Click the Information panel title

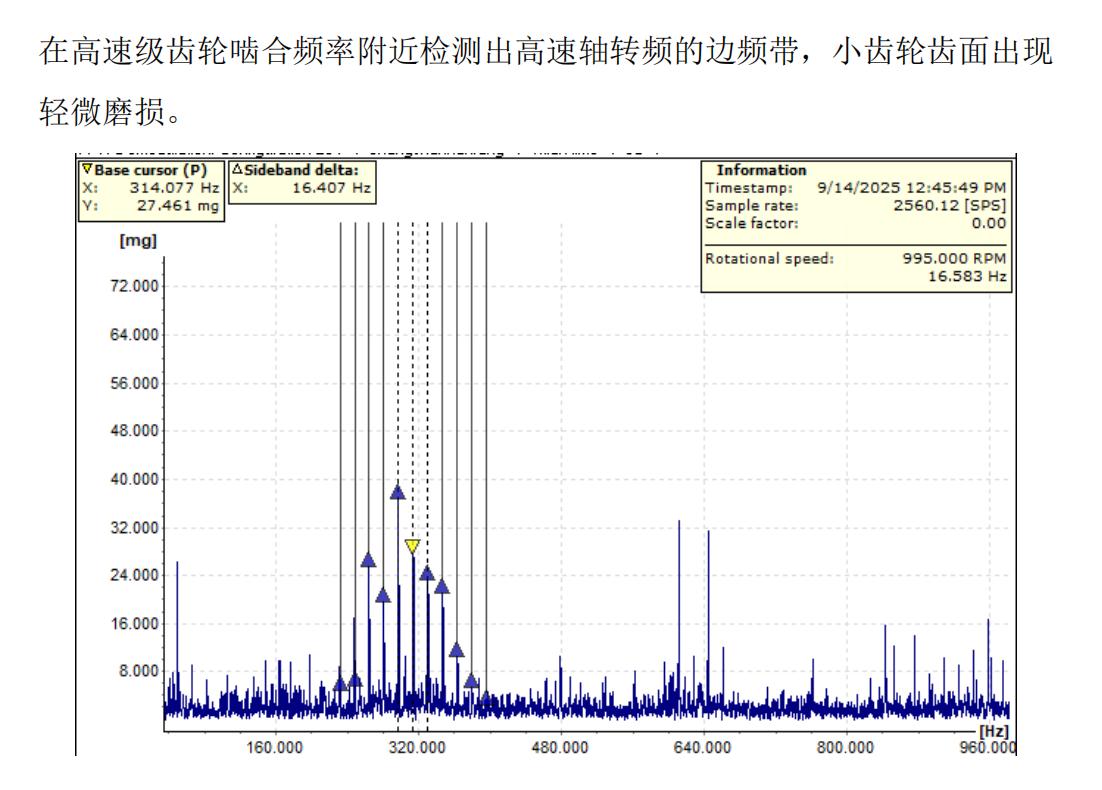coord(761,170)
